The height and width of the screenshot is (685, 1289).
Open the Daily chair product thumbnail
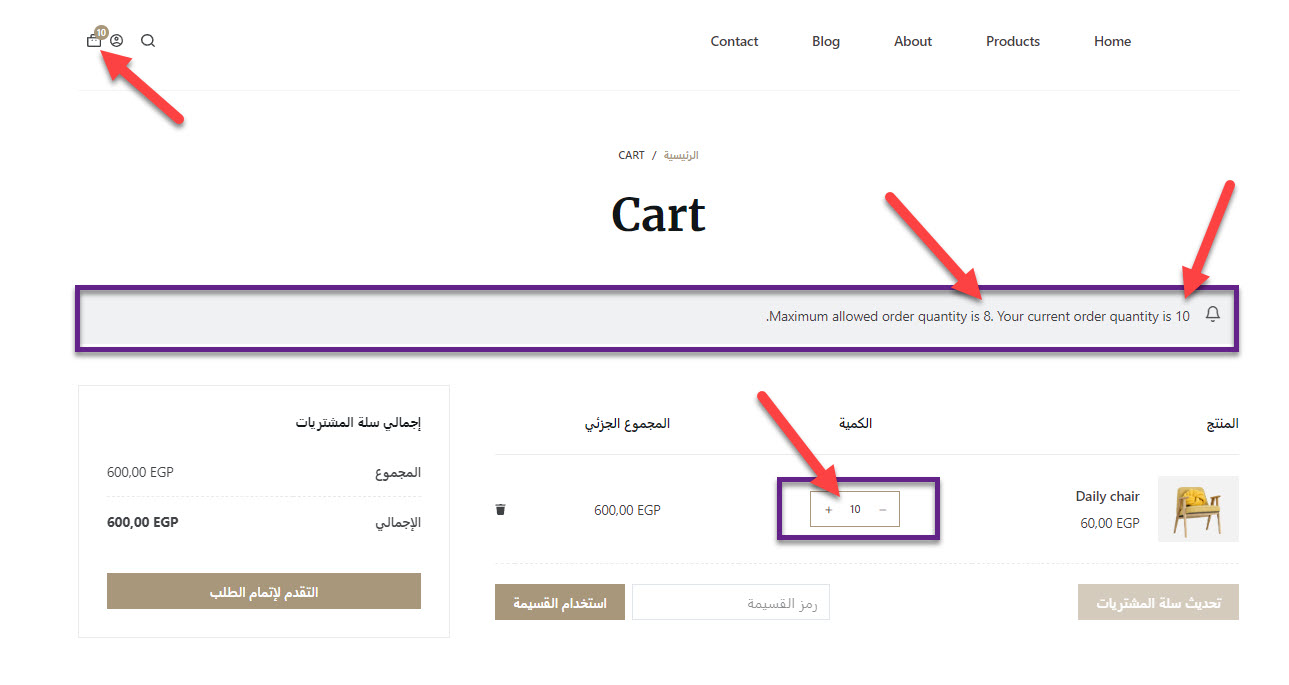pyautogui.click(x=1198, y=509)
